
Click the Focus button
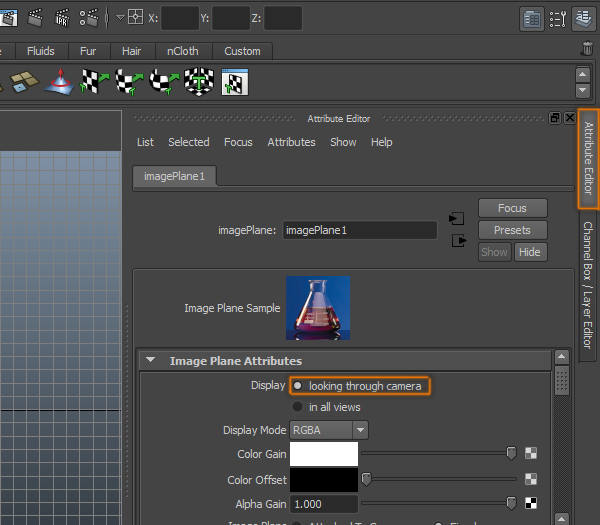click(512, 208)
